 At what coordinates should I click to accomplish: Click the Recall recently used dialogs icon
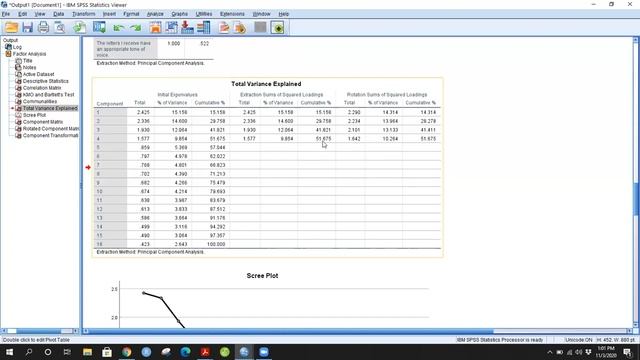(99, 27)
